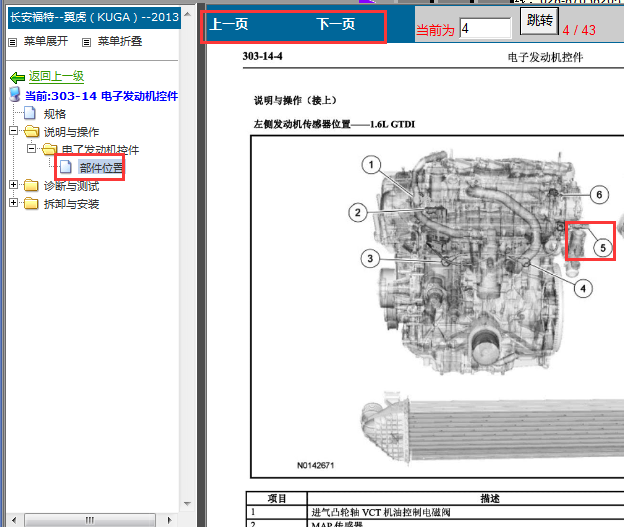Image resolution: width=624 pixels, height=527 pixels.
Task: Click the 说明与操作 folder icon
Action: pos(31,131)
